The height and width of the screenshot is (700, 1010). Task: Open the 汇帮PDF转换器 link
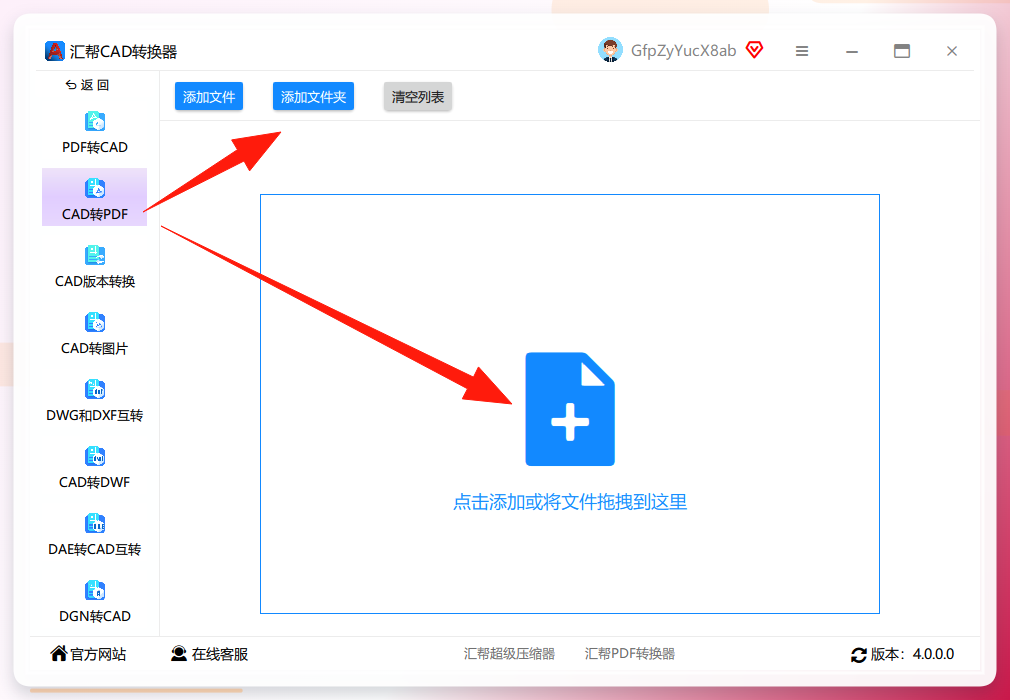click(630, 654)
